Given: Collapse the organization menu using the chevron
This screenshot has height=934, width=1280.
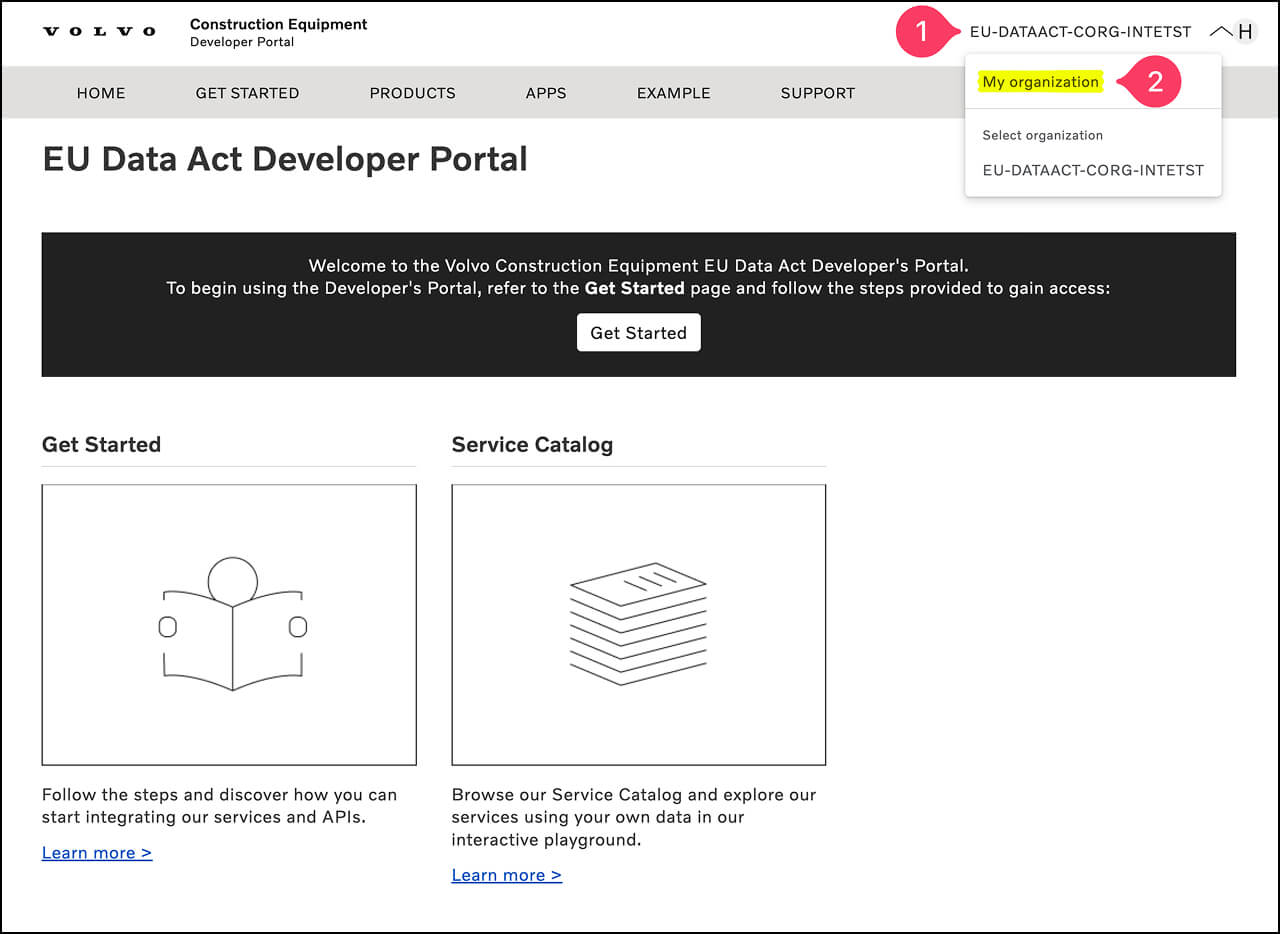Looking at the screenshot, I should 1220,32.
